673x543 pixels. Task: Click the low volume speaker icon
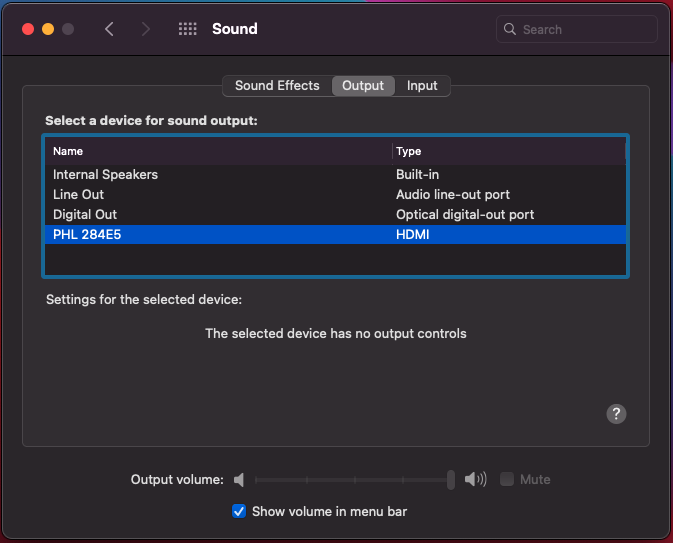tap(239, 480)
